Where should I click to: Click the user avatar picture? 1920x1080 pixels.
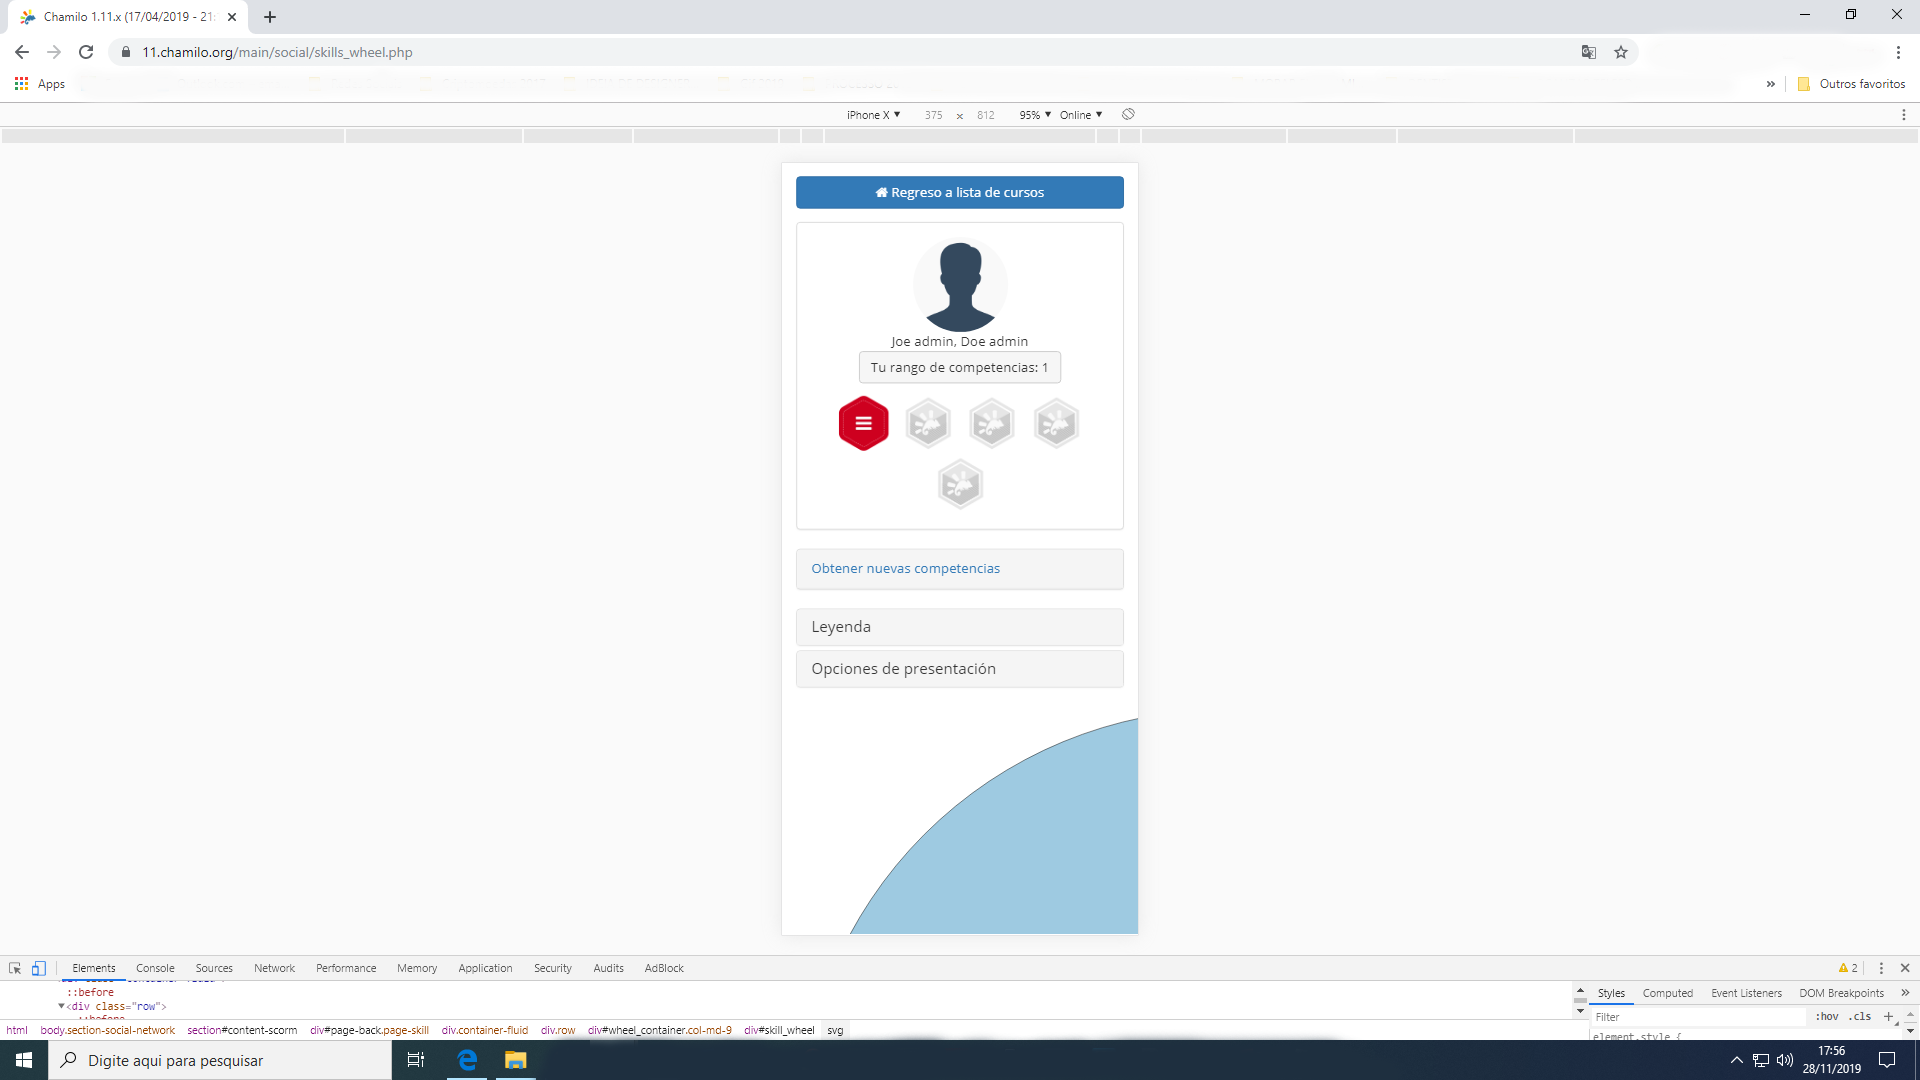[960, 285]
